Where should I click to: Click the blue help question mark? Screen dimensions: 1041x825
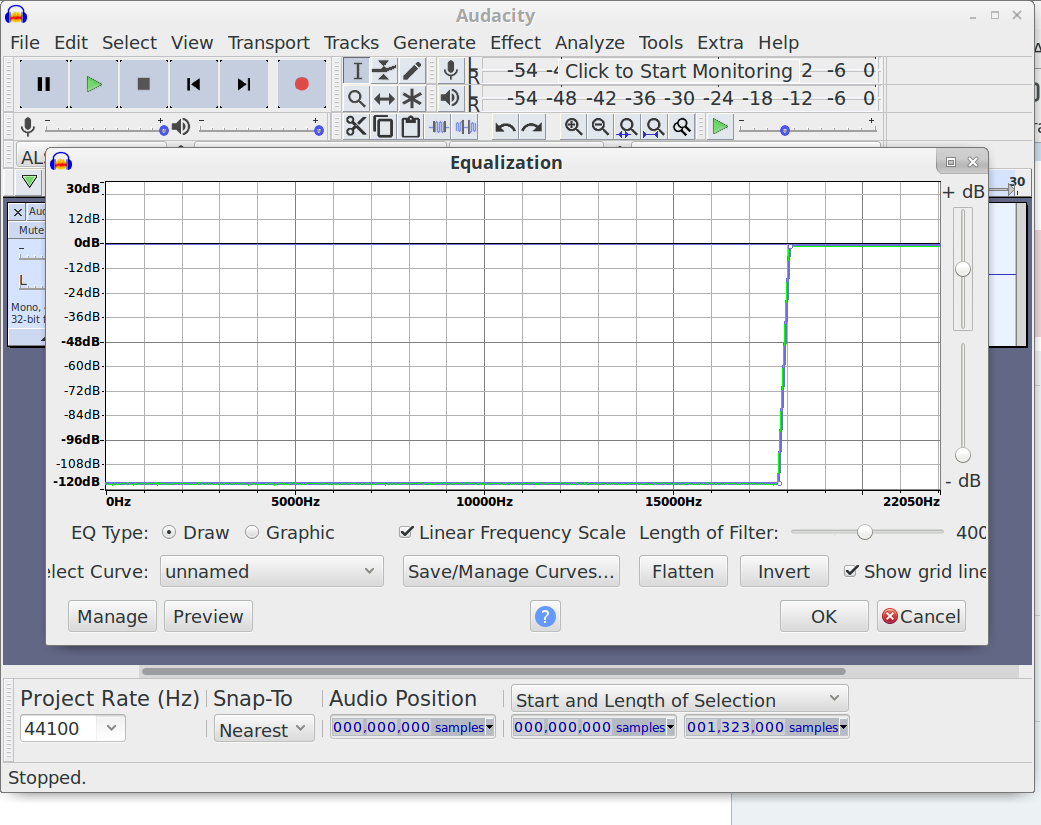click(x=545, y=616)
